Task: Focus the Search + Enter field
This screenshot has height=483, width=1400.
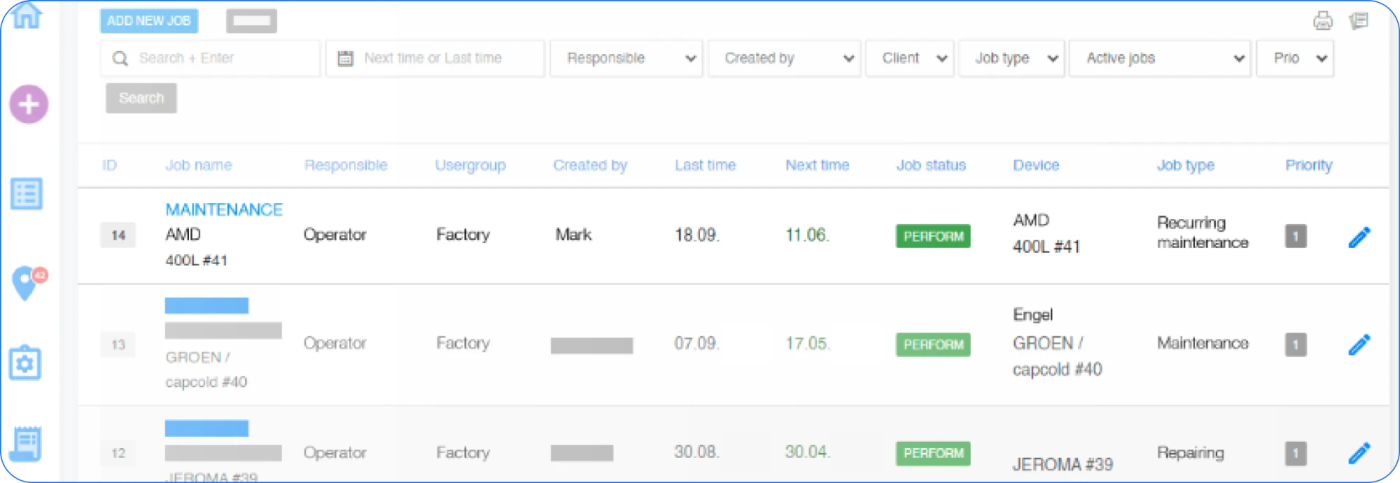Action: pyautogui.click(x=210, y=58)
